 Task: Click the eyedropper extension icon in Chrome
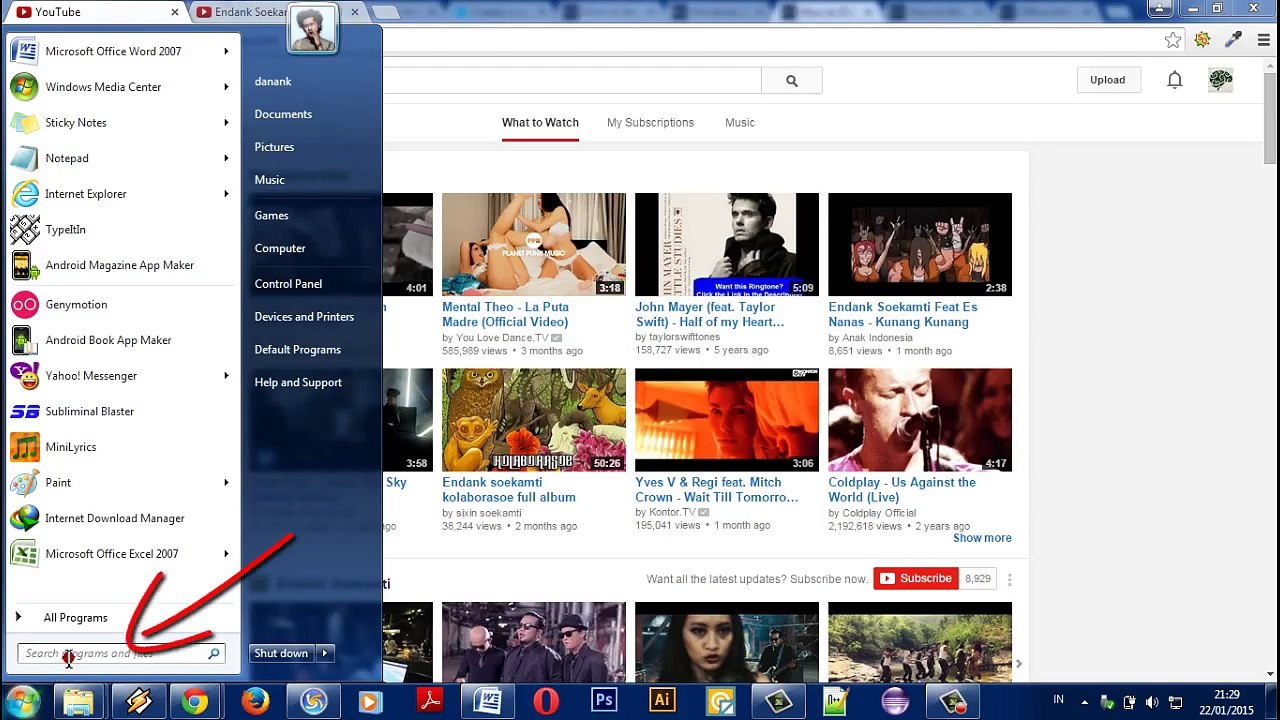1234,40
